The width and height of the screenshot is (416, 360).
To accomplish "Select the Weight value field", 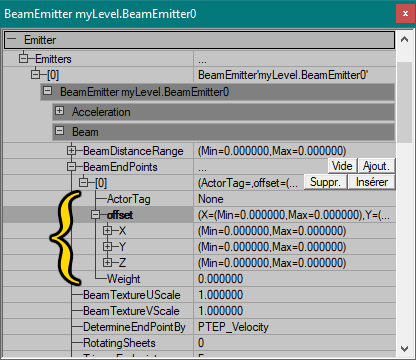I will click(x=295, y=279).
